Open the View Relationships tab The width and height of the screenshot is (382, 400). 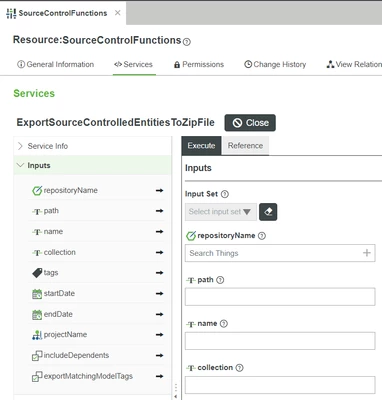click(354, 64)
